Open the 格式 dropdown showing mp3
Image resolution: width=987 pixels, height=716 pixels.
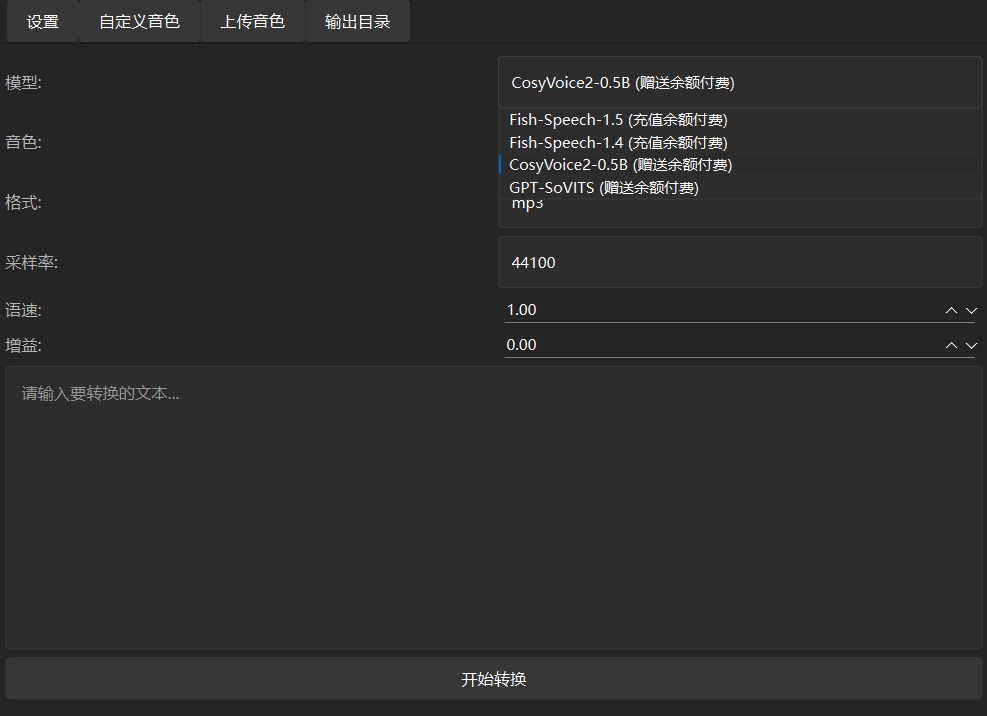coord(740,213)
